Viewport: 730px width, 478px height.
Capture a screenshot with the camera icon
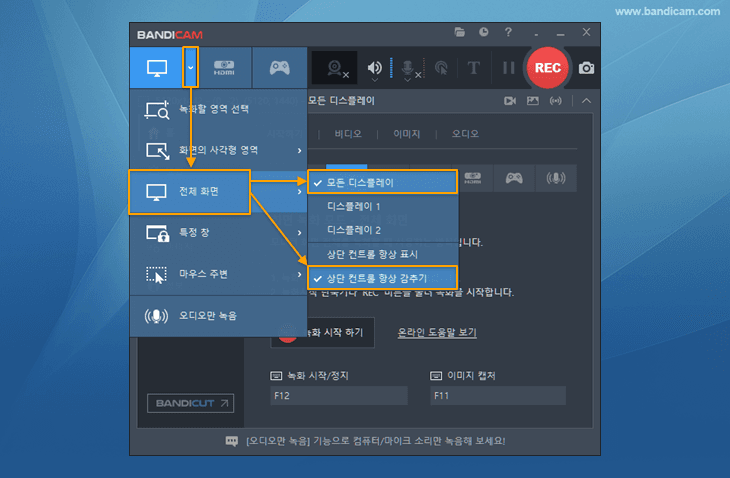click(x=586, y=68)
